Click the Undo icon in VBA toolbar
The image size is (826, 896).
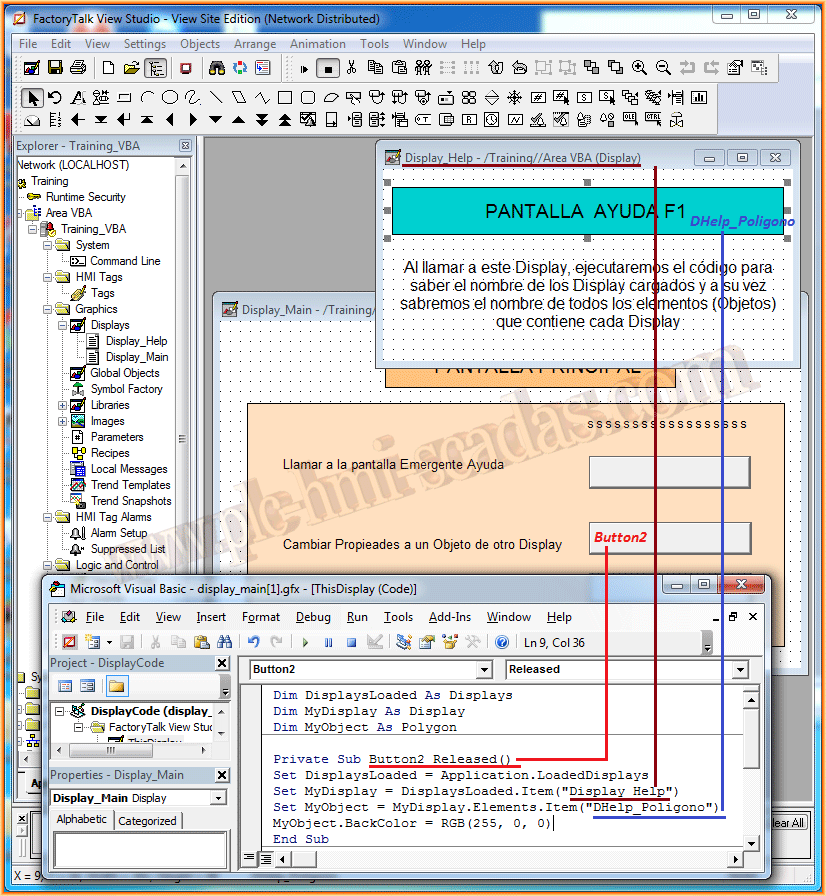pyautogui.click(x=254, y=642)
